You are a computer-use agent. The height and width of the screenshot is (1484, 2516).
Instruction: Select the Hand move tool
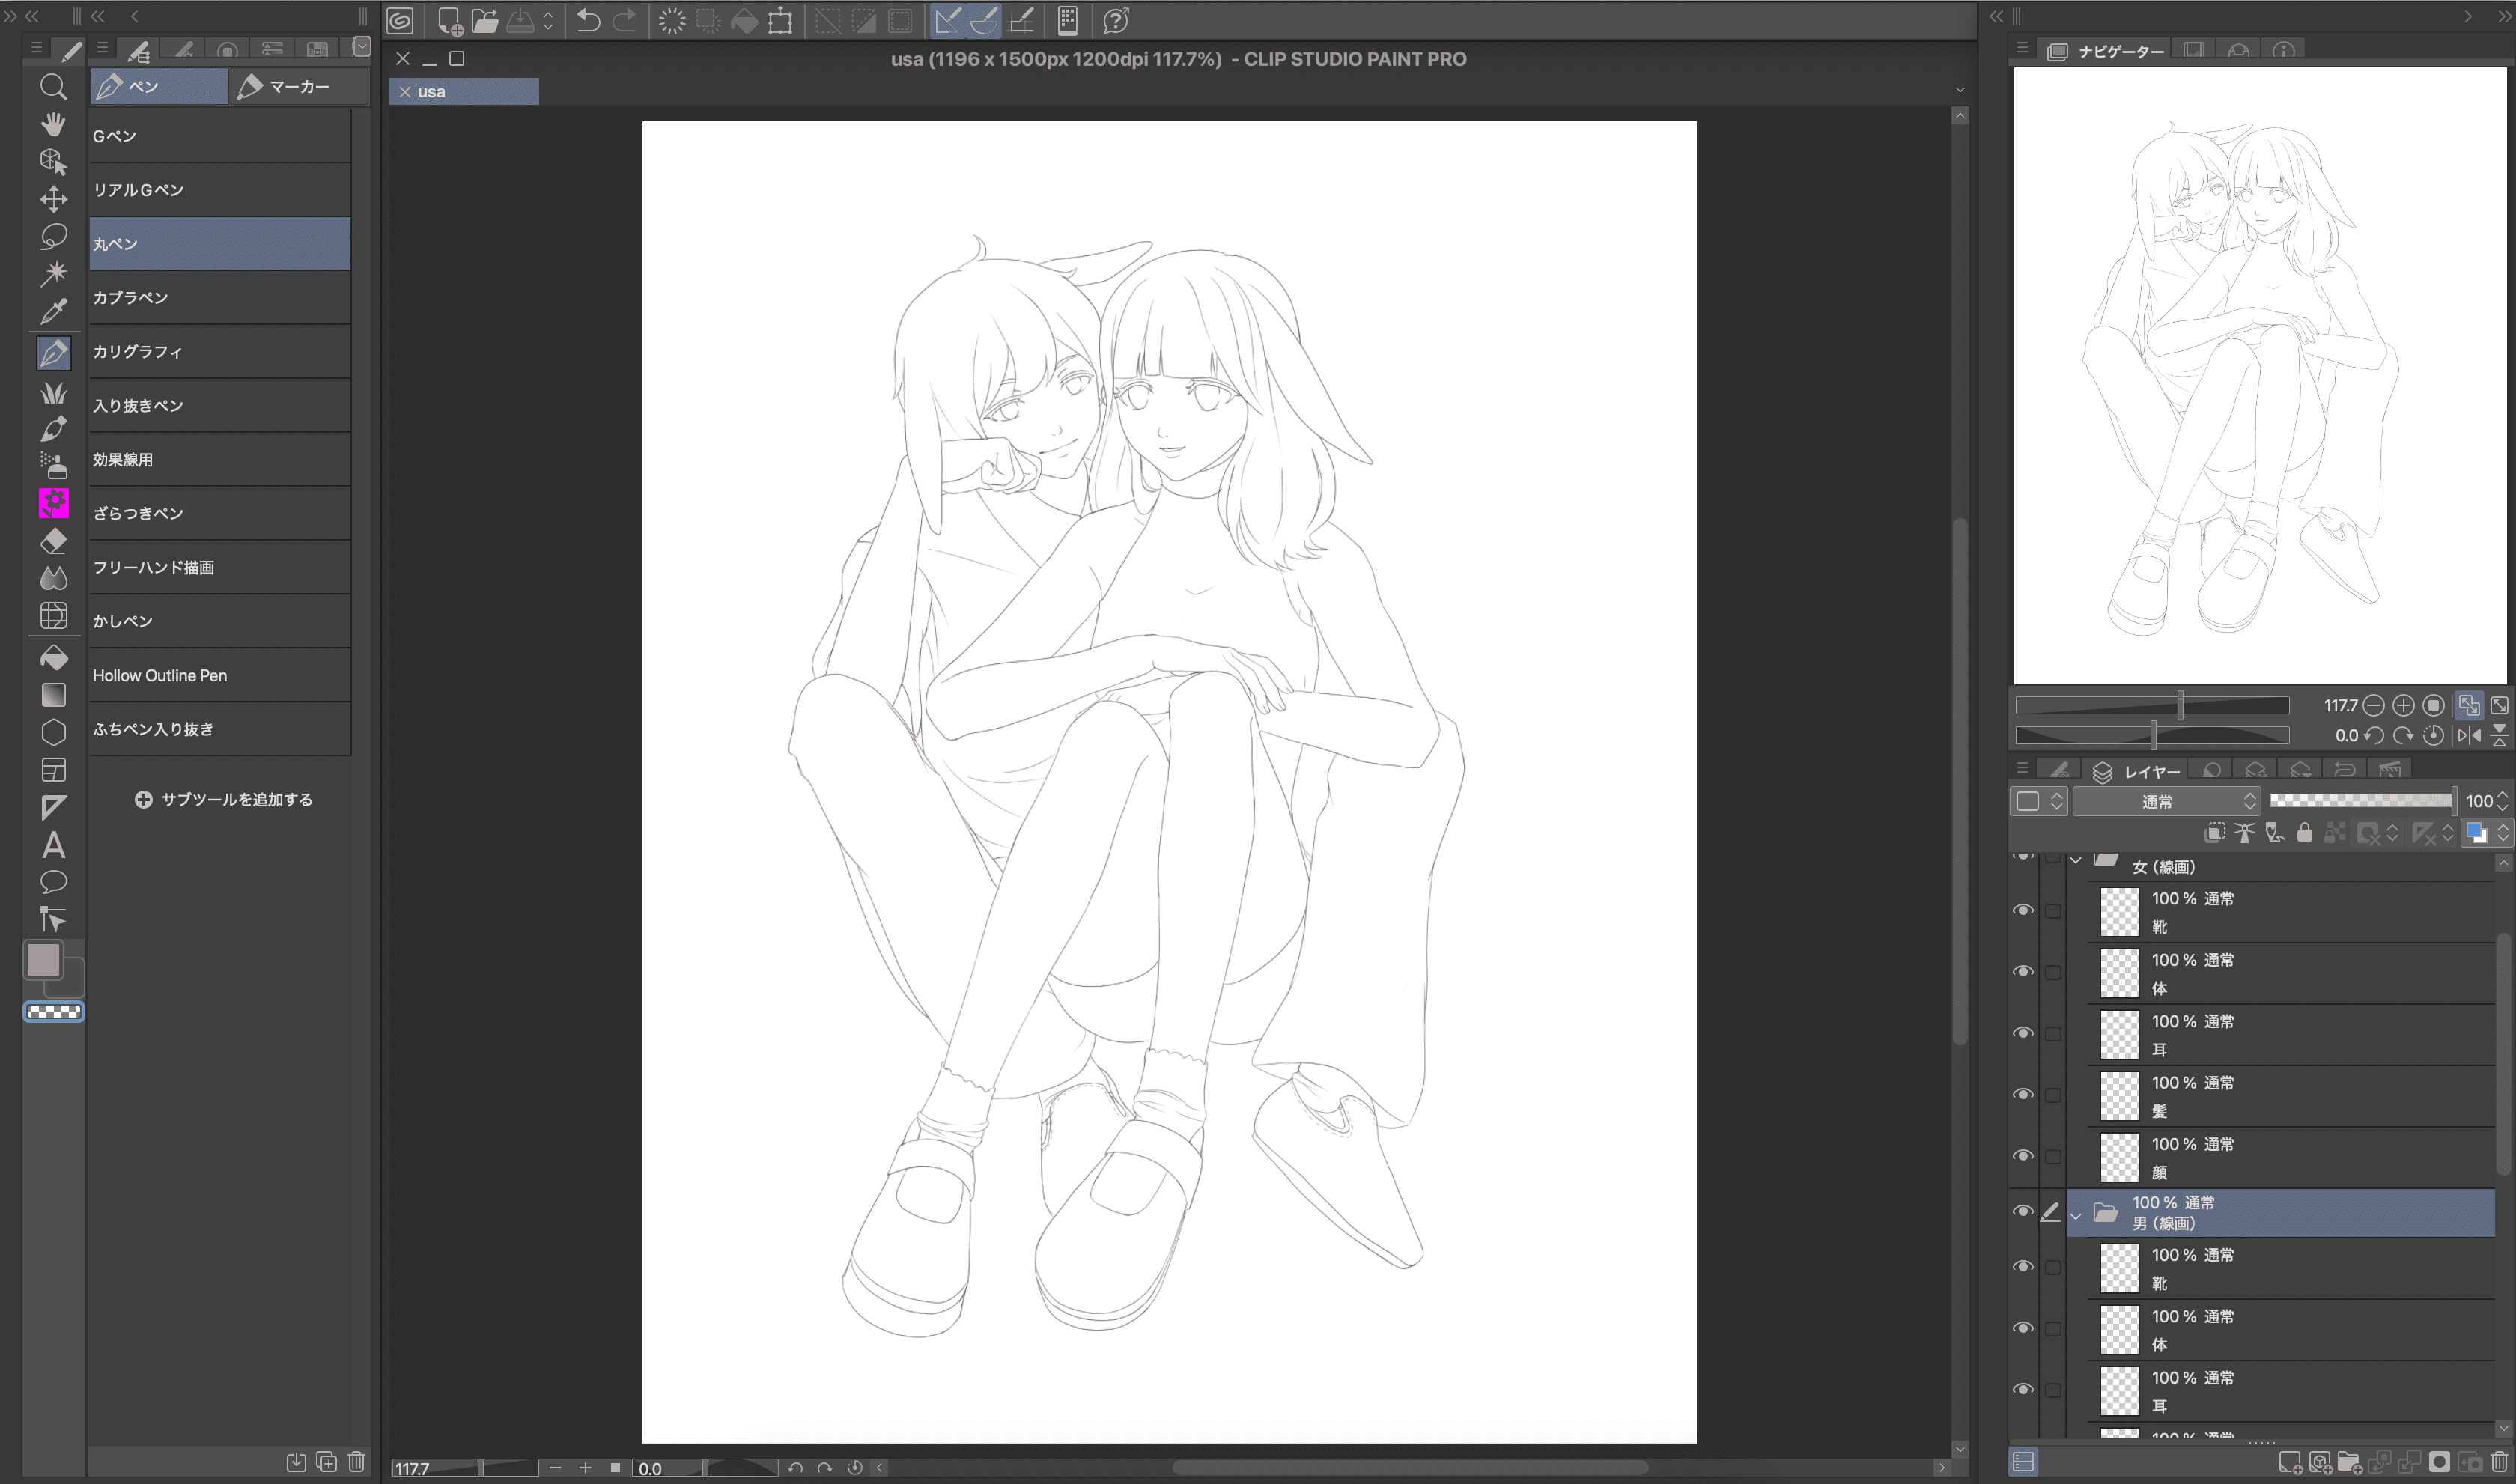tap(53, 124)
